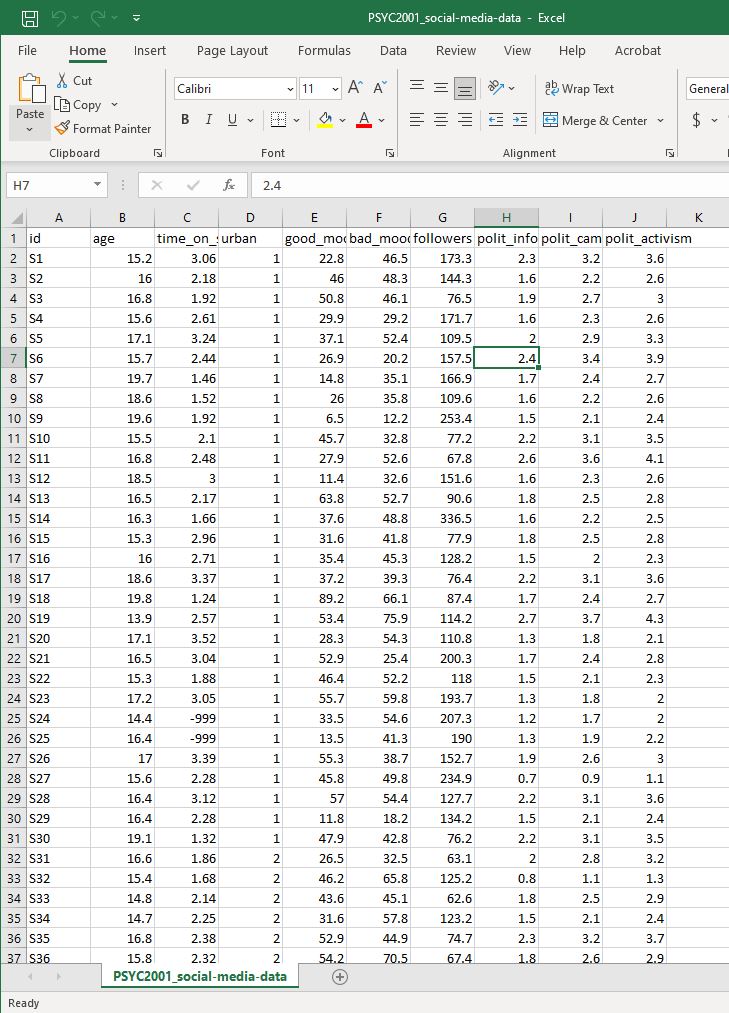Open the Calibri font name dropdown
This screenshot has width=729, height=1013.
coord(291,89)
